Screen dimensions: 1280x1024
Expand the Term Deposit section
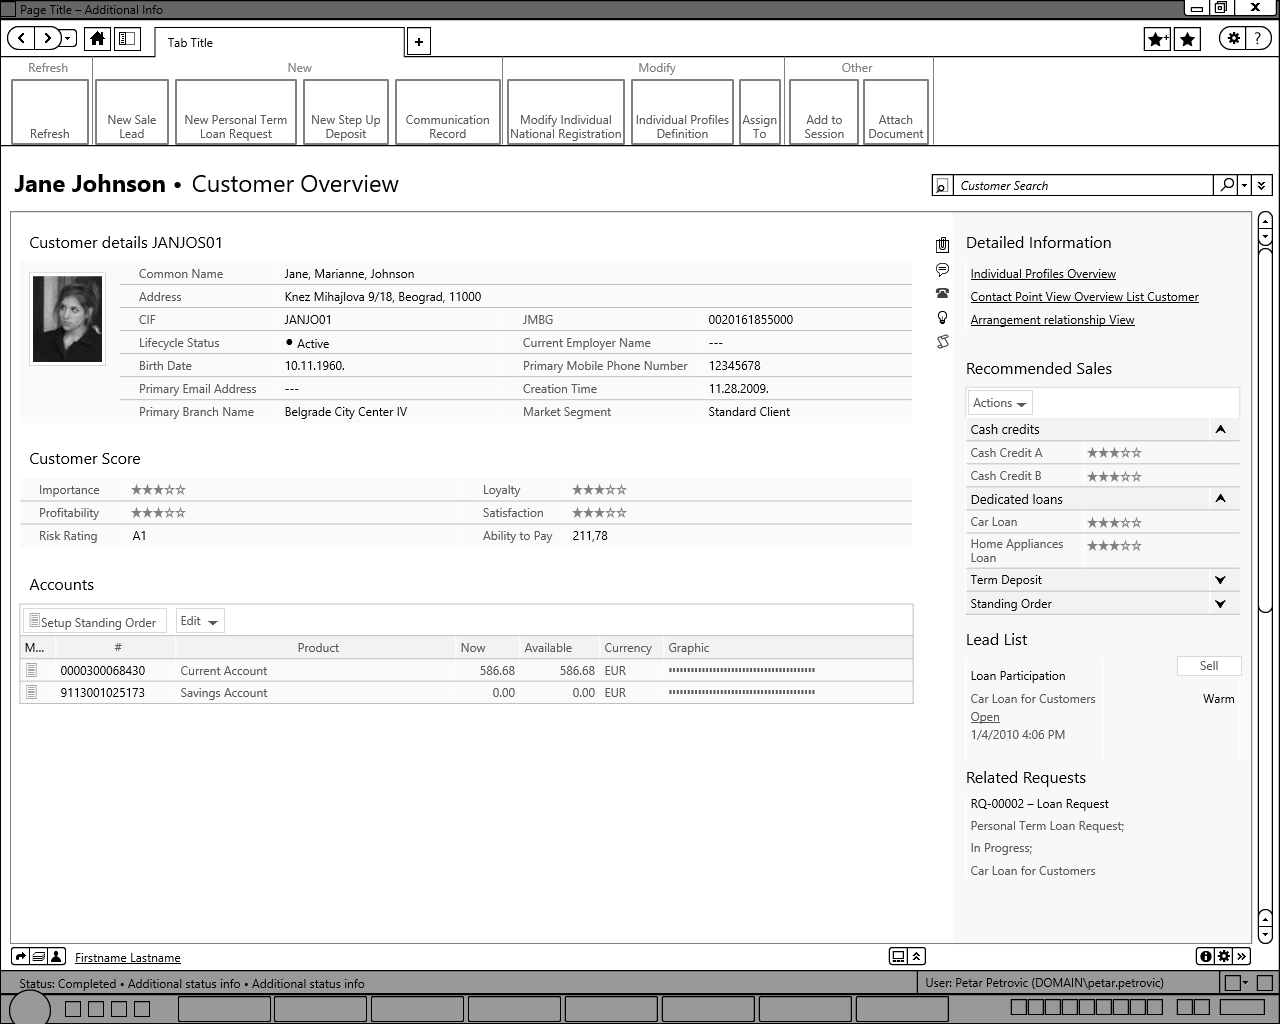point(1220,579)
